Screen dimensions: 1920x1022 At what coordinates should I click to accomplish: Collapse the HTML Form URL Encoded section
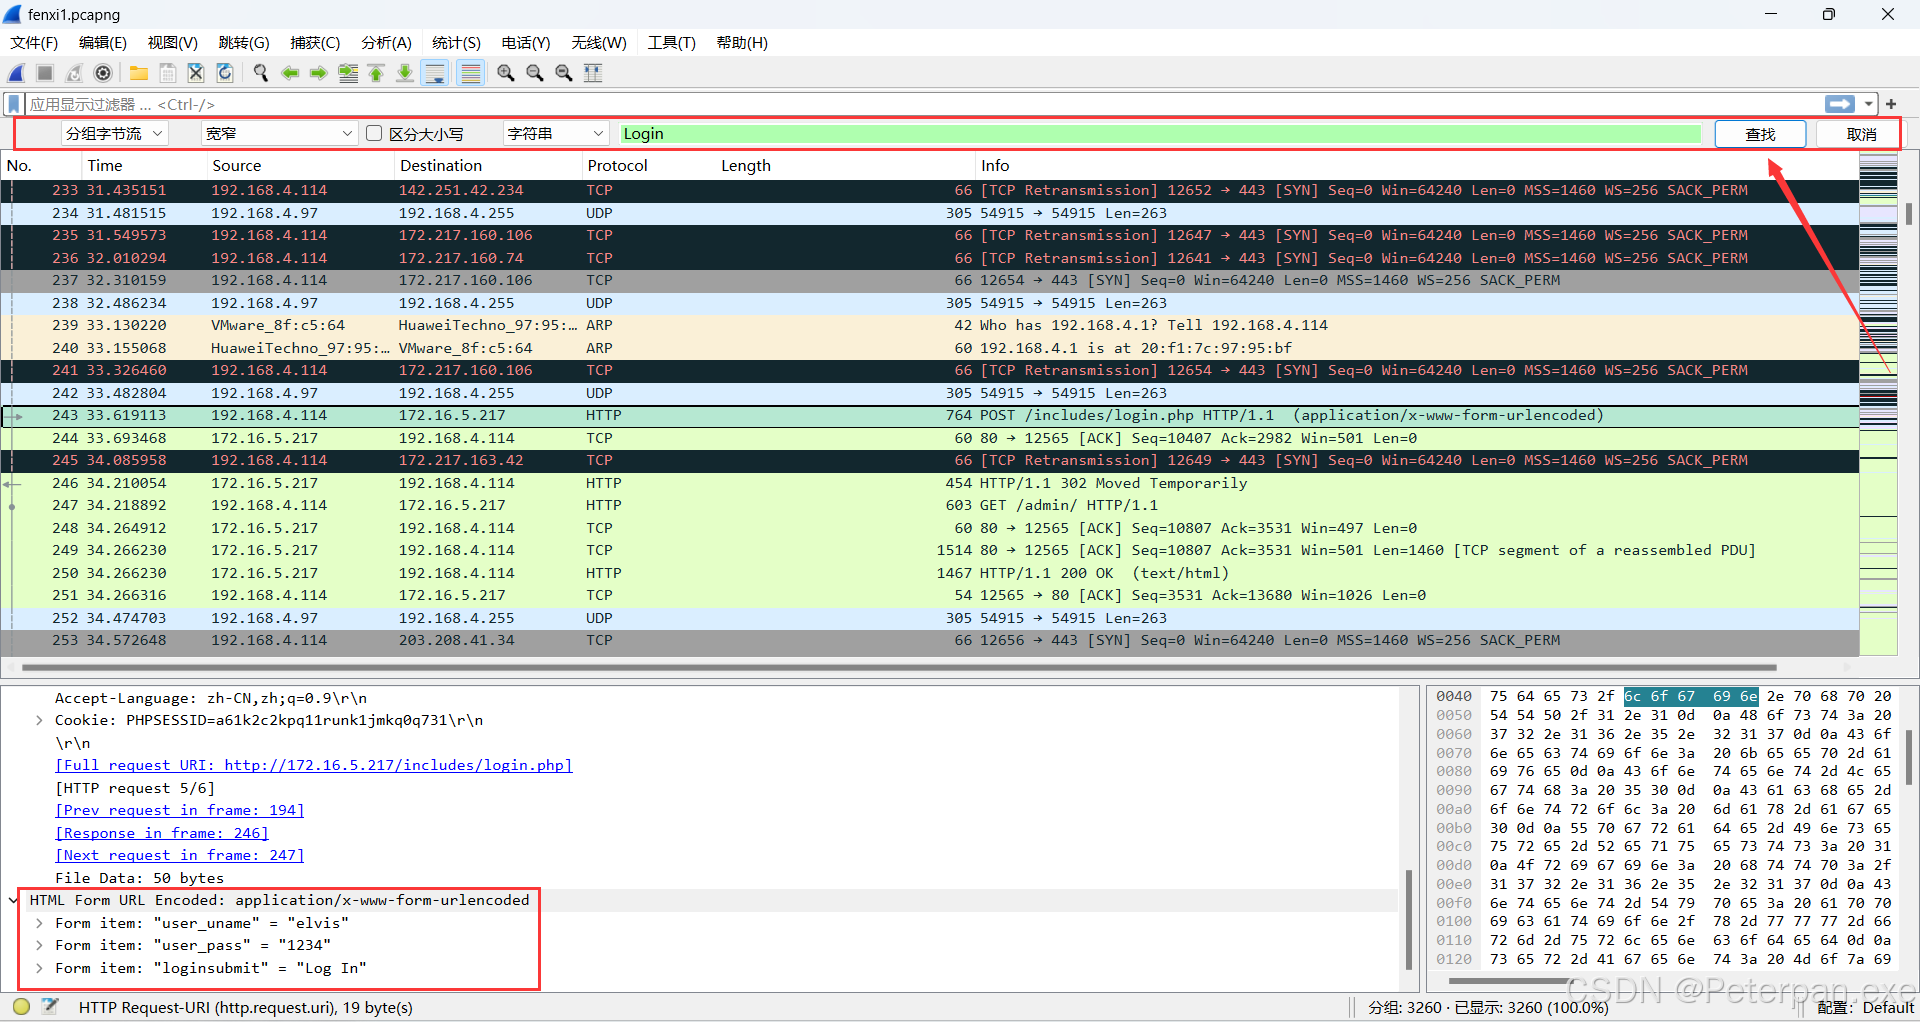pos(13,900)
